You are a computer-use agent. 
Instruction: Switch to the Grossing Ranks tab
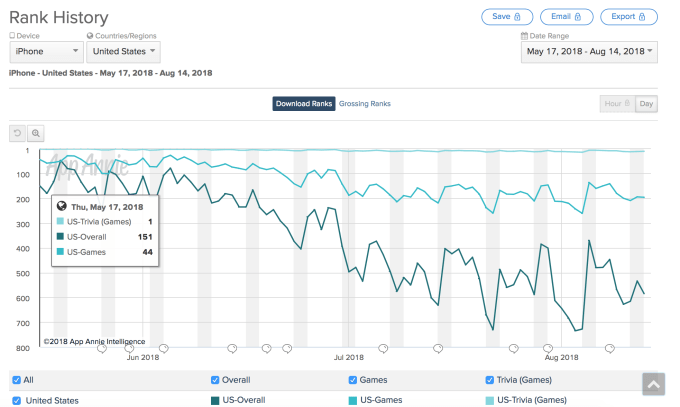pyautogui.click(x=364, y=103)
